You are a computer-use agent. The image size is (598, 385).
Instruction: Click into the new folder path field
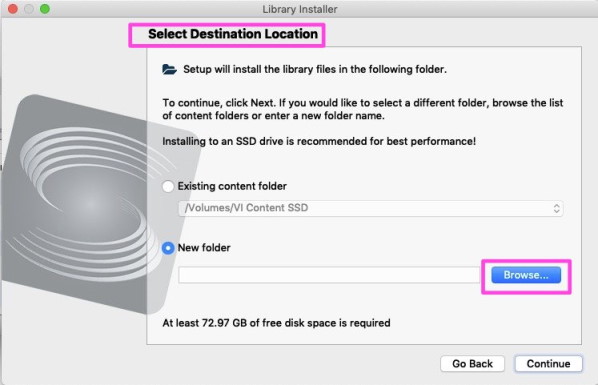pyautogui.click(x=329, y=275)
